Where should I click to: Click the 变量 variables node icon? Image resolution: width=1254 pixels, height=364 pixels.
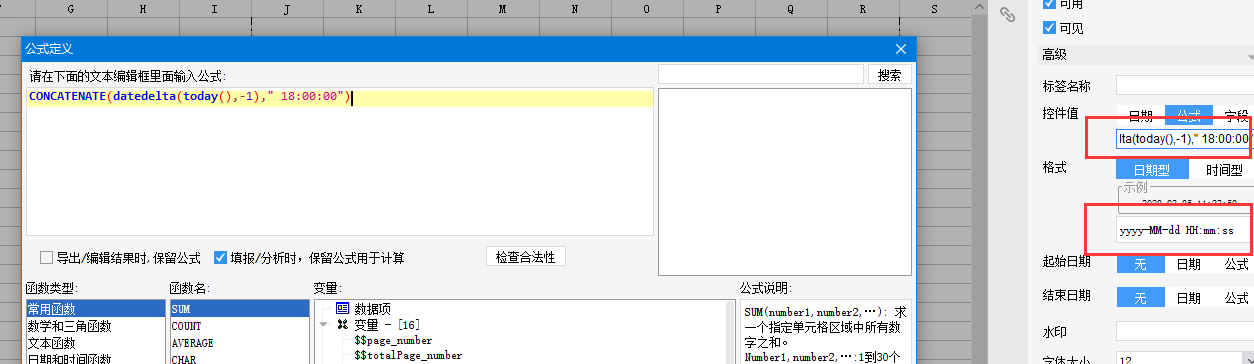(342, 325)
